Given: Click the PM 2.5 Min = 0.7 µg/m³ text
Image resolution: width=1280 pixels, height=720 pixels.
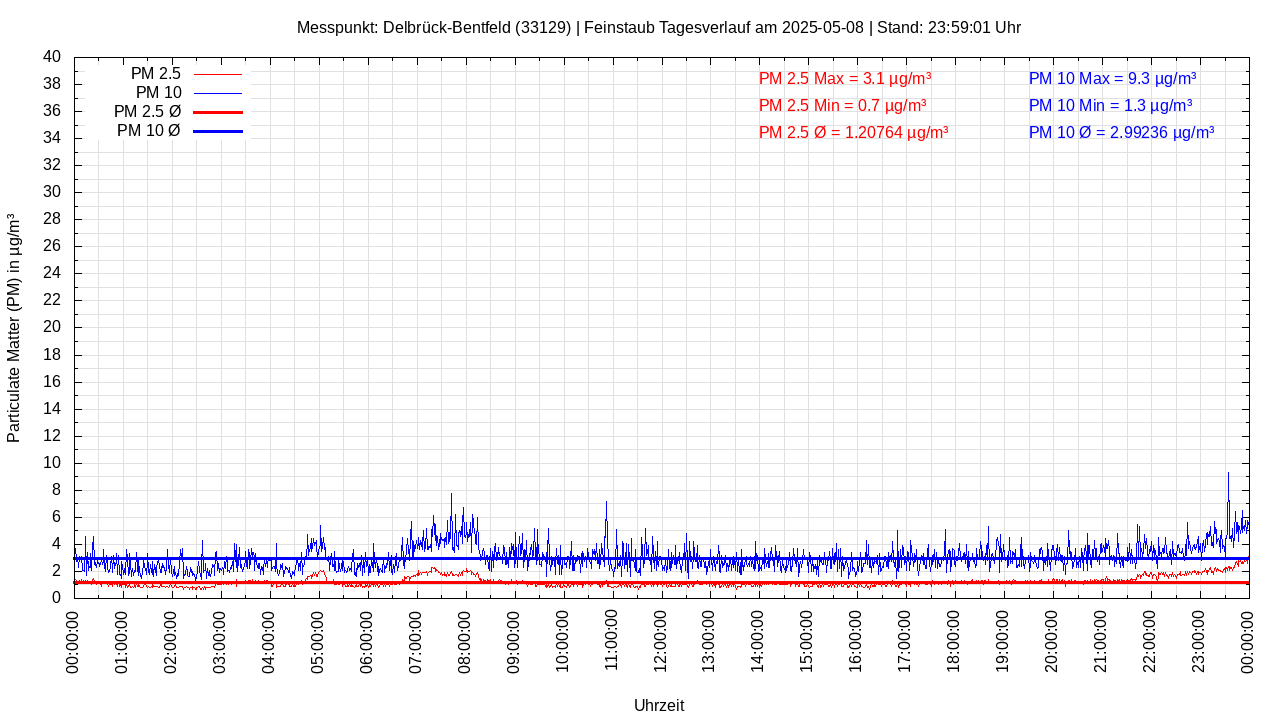Looking at the screenshot, I should tap(842, 106).
